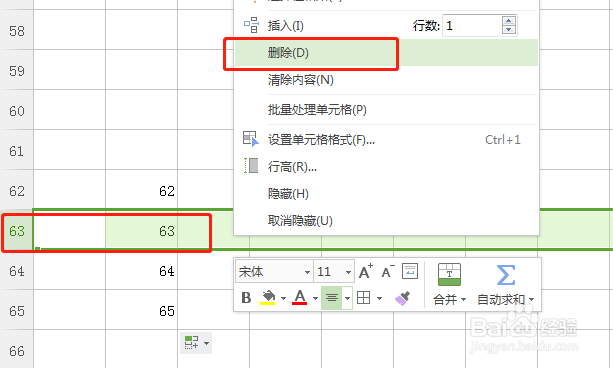Select Clear Contents (清除内容) menu item

[x=301, y=80]
